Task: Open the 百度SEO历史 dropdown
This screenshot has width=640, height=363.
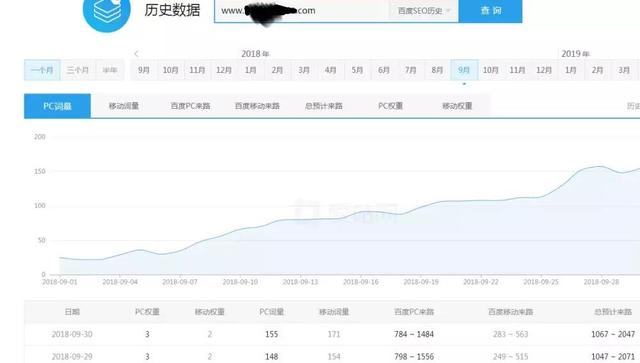Action: [x=423, y=11]
